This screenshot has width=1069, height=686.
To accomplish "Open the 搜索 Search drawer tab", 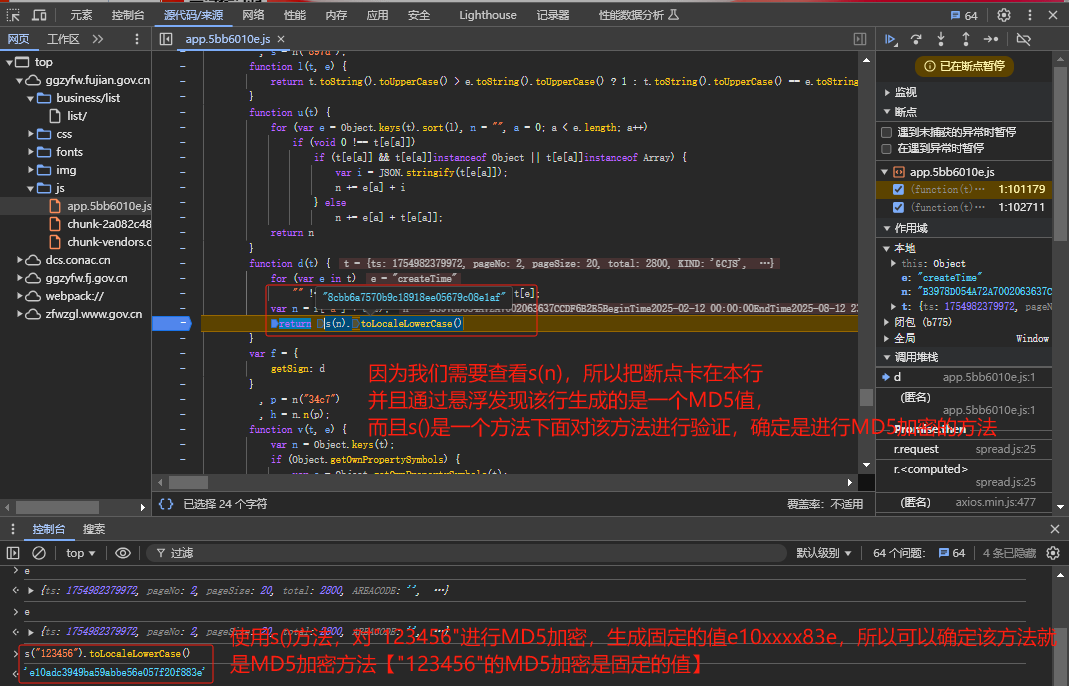I will tap(93, 529).
